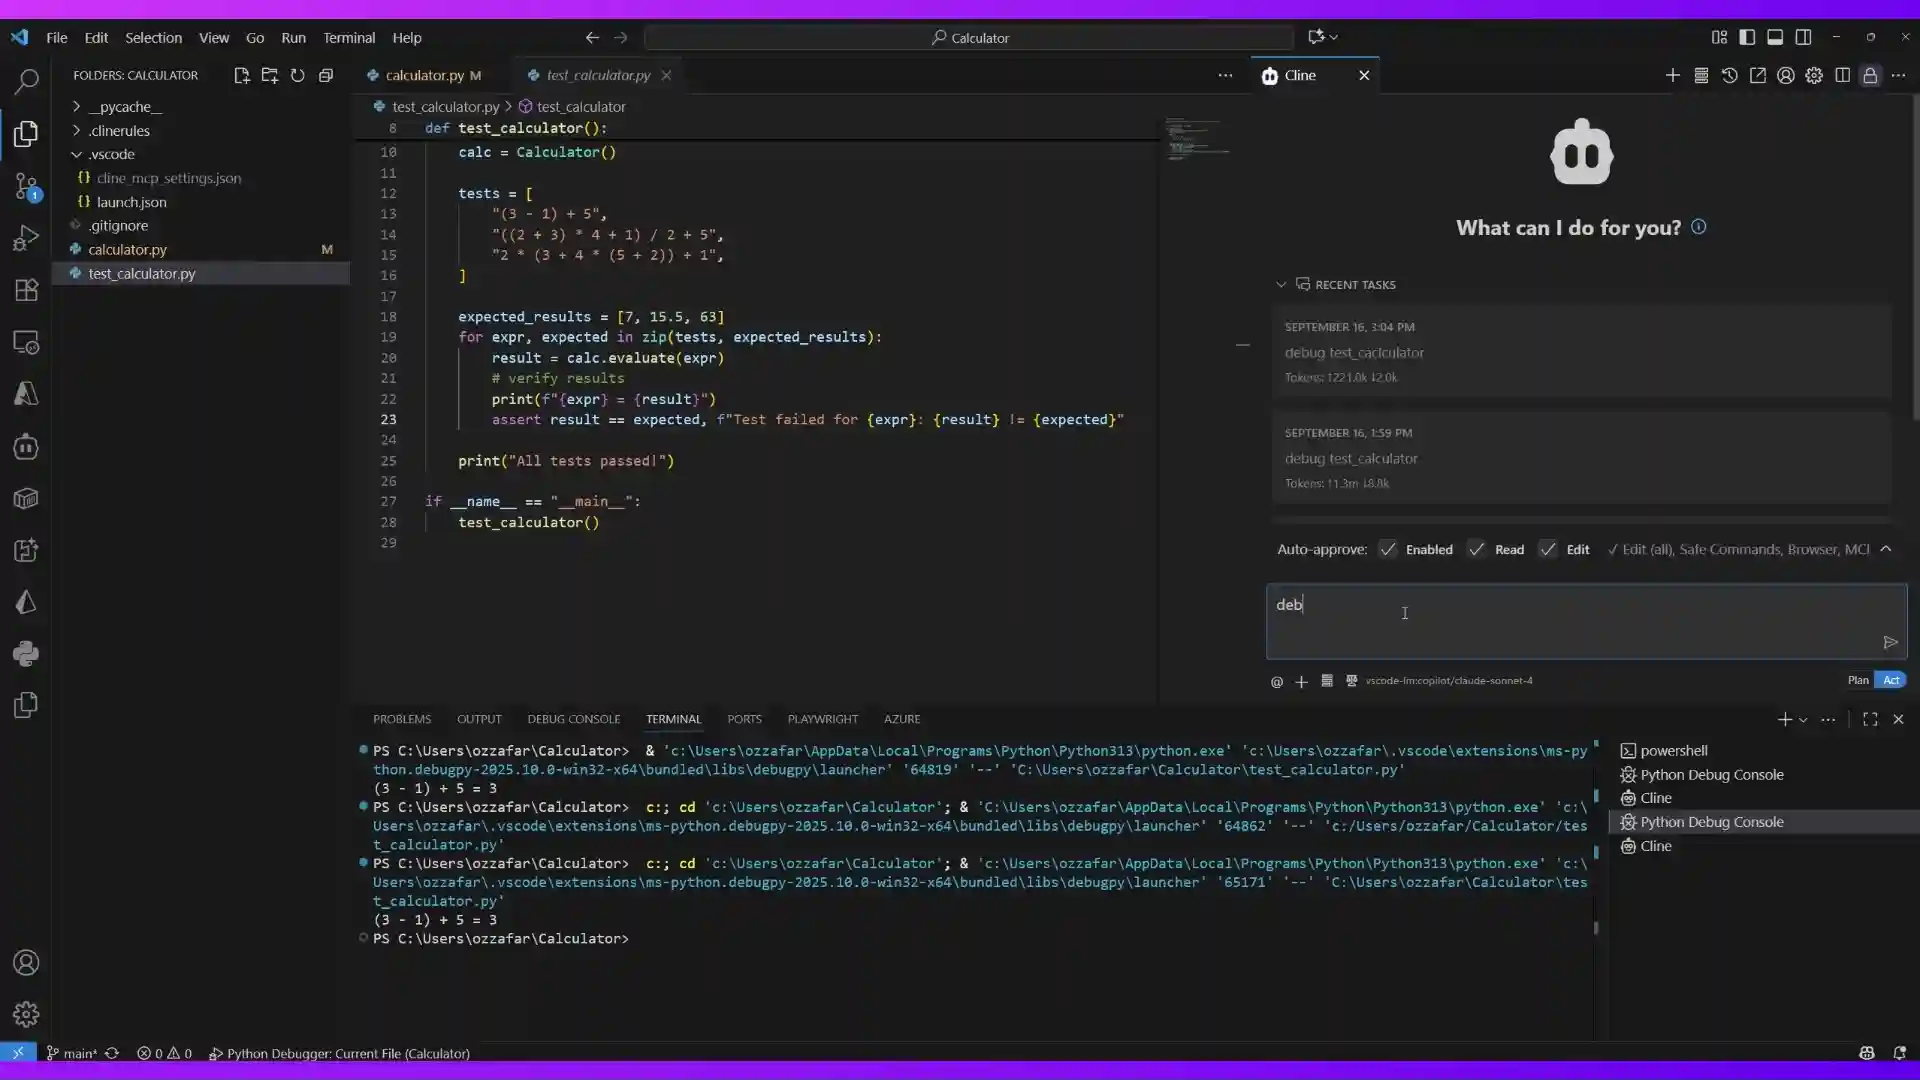Open the Extensions view

[x=25, y=290]
